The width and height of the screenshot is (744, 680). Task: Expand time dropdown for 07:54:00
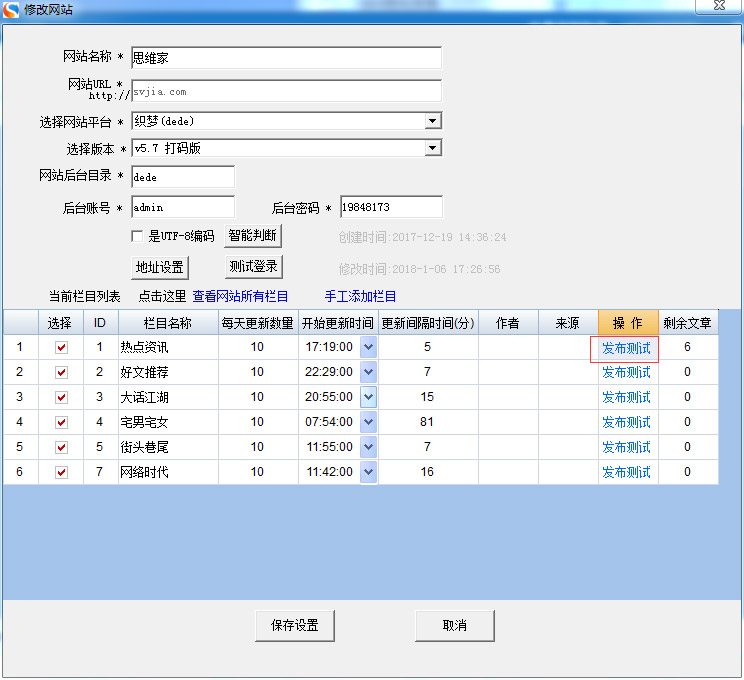tap(368, 422)
